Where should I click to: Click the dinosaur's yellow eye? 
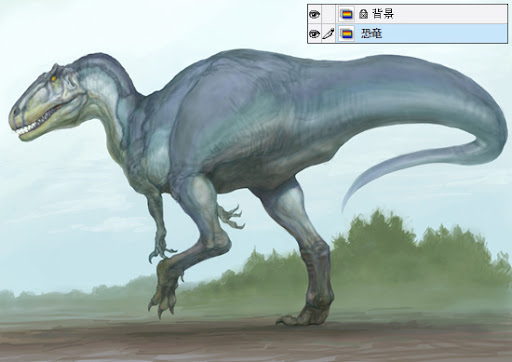point(53,79)
